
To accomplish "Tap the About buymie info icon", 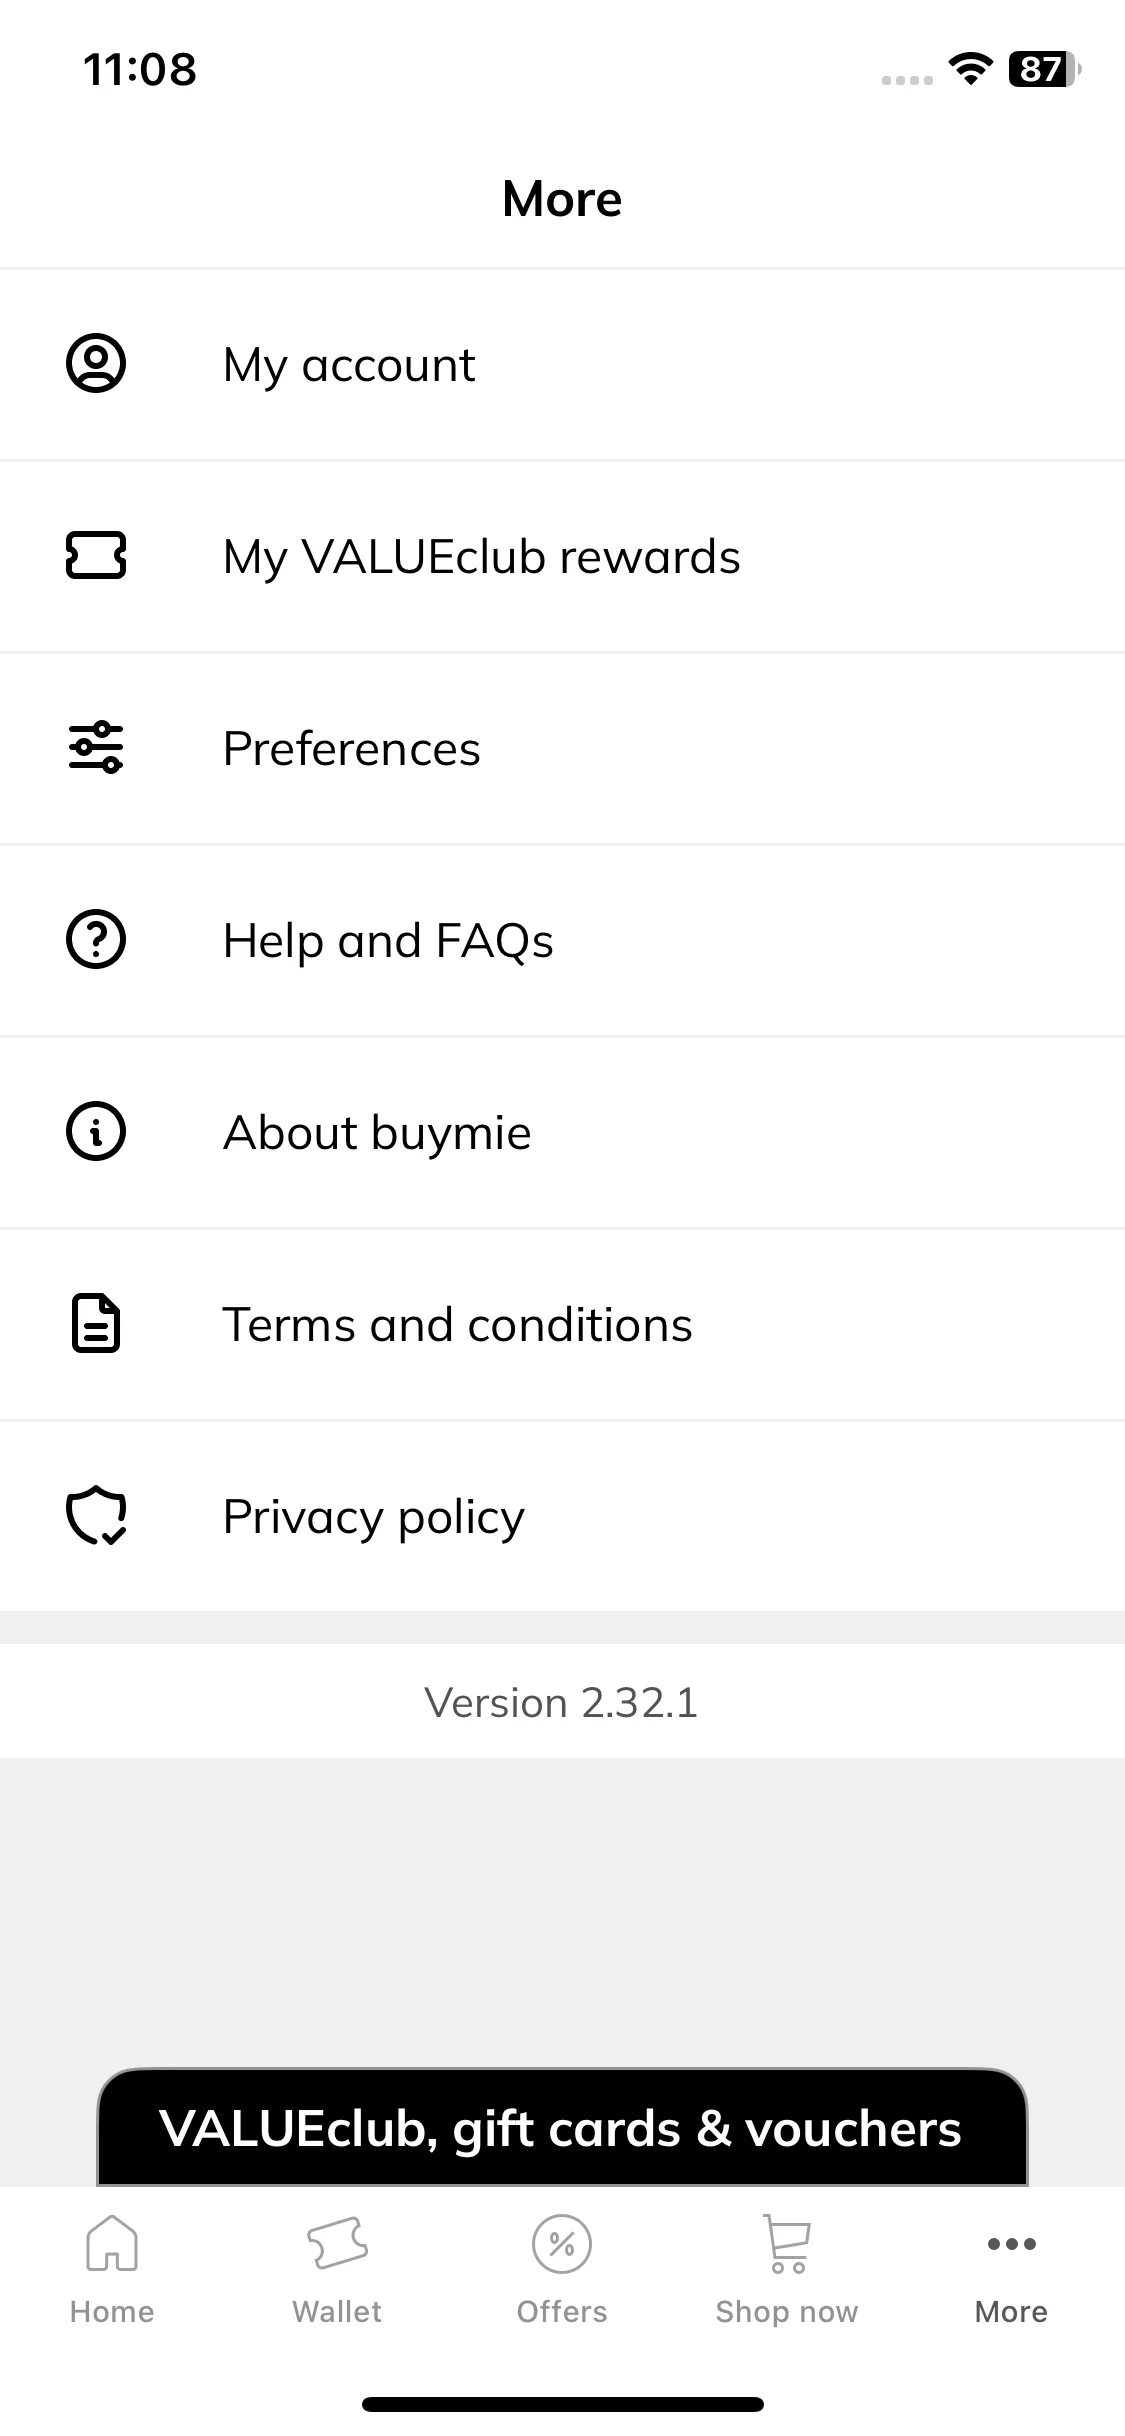I will click(x=96, y=1132).
